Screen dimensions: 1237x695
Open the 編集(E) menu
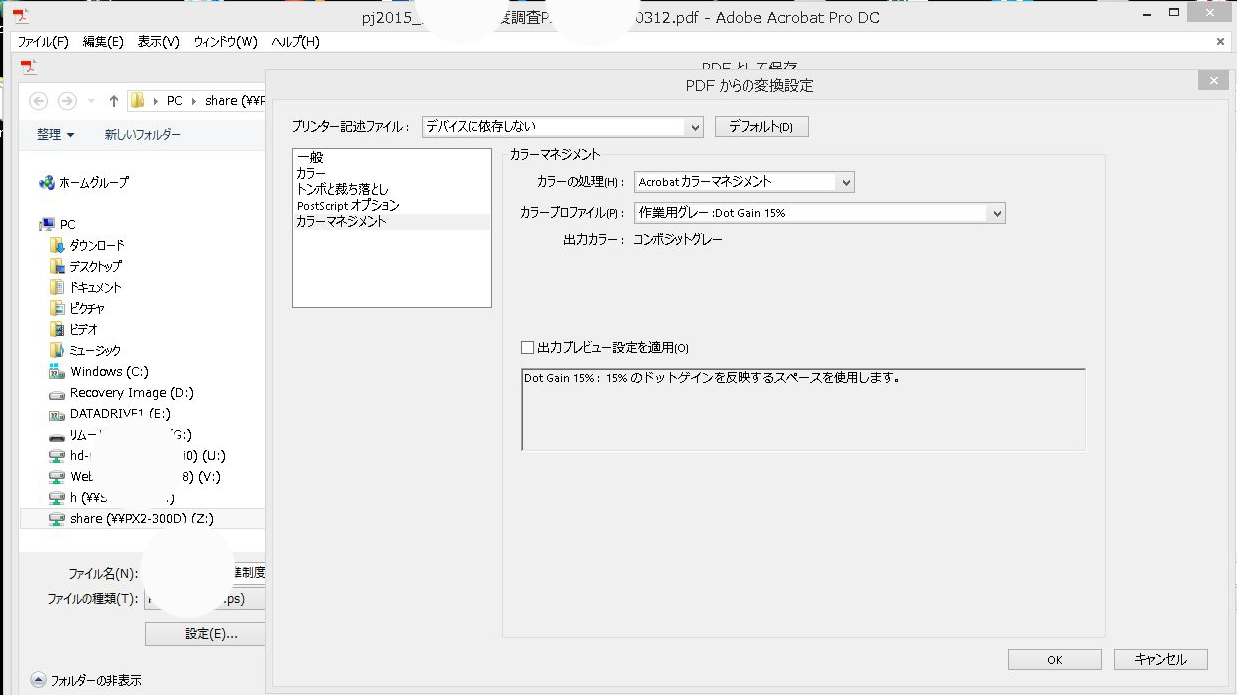[x=103, y=41]
